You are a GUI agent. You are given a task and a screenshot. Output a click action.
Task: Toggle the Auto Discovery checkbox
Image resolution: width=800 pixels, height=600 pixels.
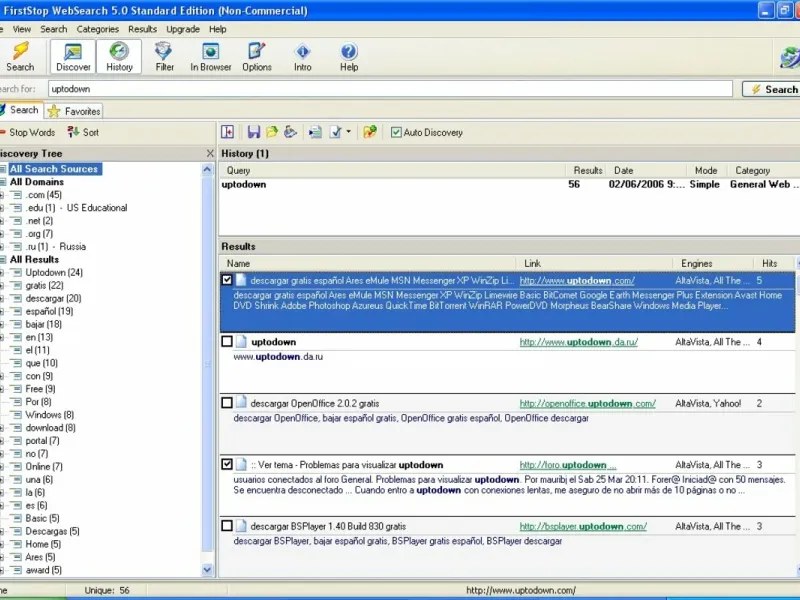[x=396, y=132]
